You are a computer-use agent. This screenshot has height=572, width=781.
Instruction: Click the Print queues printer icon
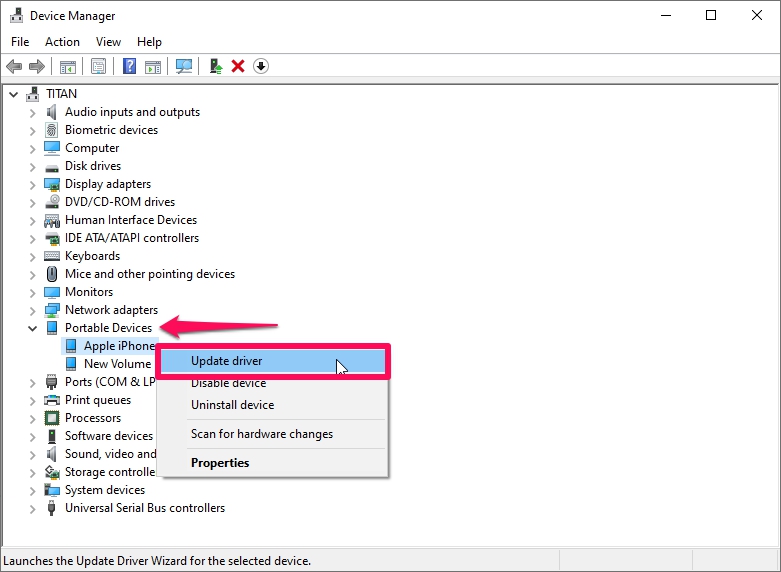[52, 400]
